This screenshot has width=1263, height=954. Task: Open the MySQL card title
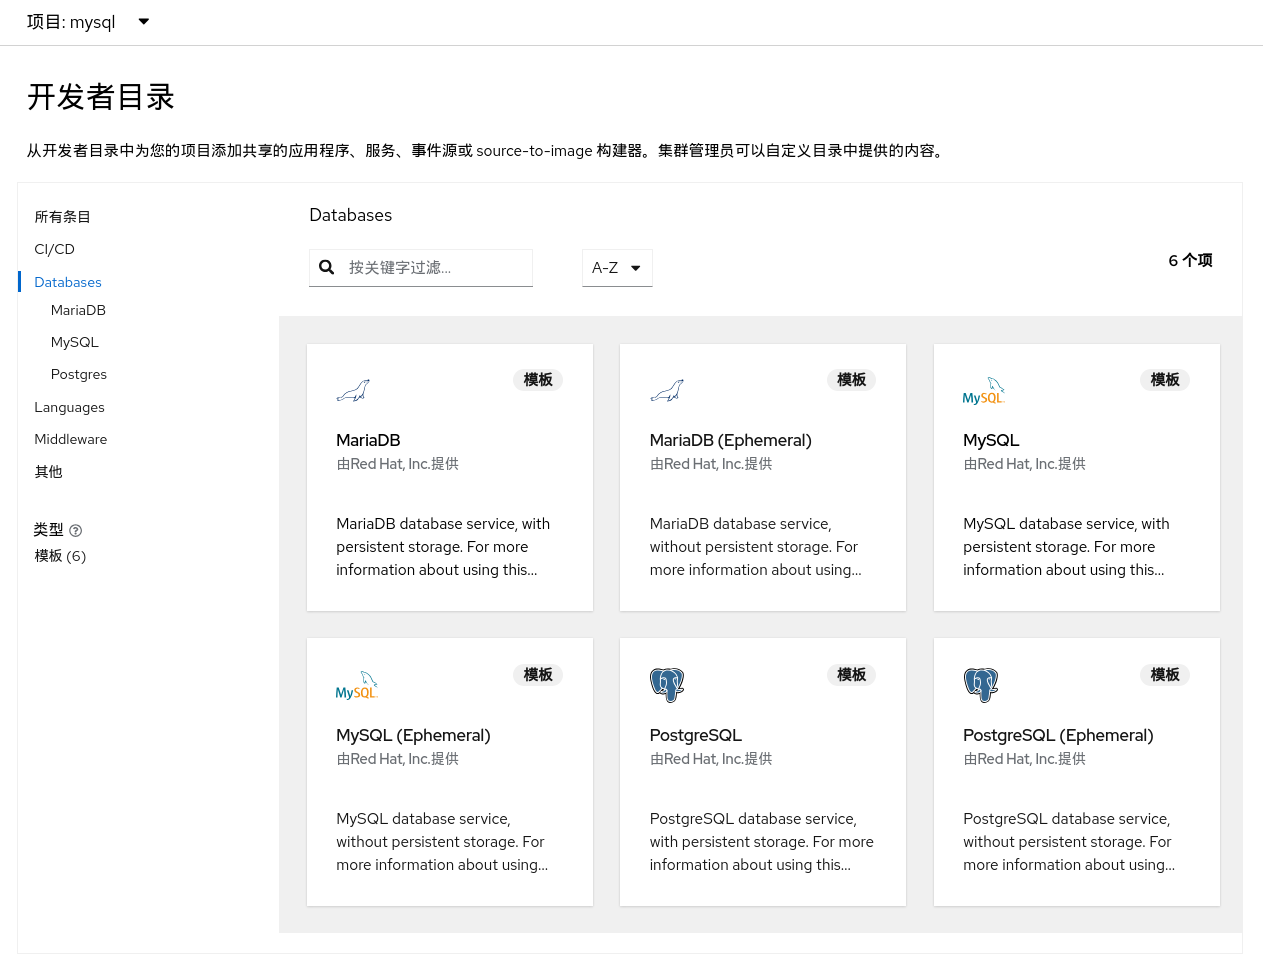coord(991,440)
